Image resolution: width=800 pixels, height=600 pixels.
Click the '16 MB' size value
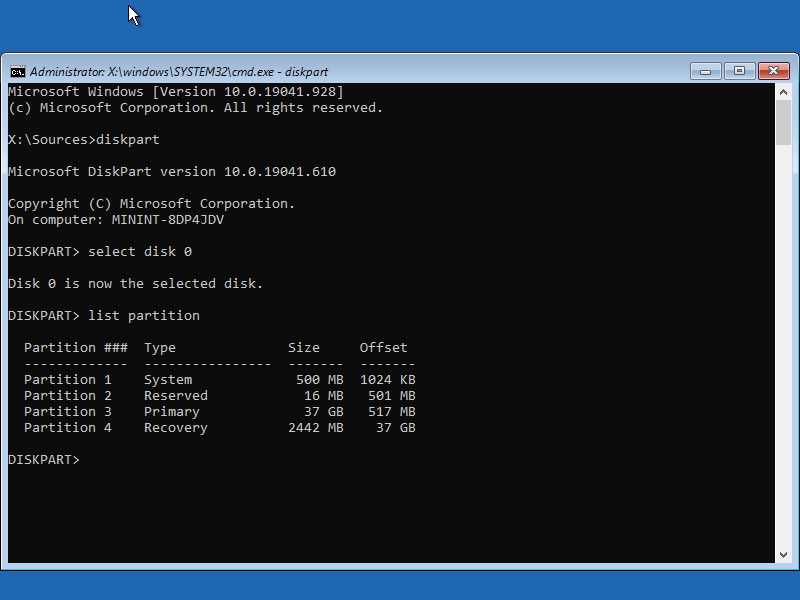pyautogui.click(x=323, y=395)
